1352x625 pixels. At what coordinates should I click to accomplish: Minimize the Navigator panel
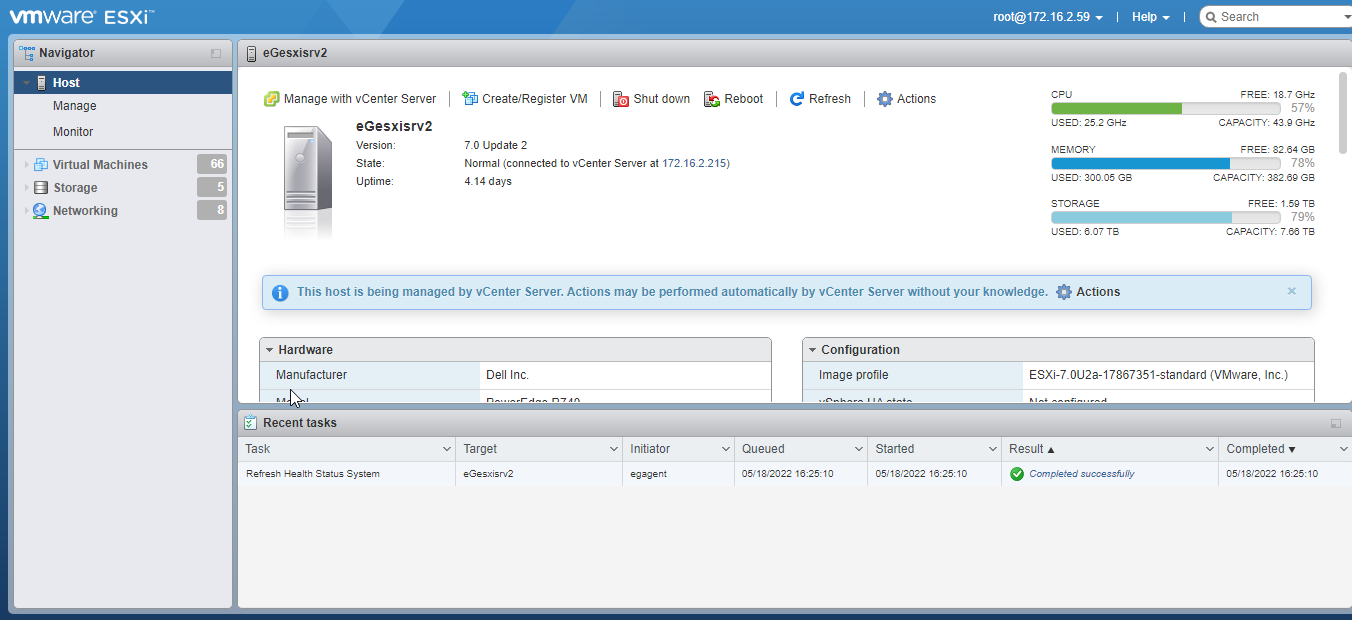point(216,54)
